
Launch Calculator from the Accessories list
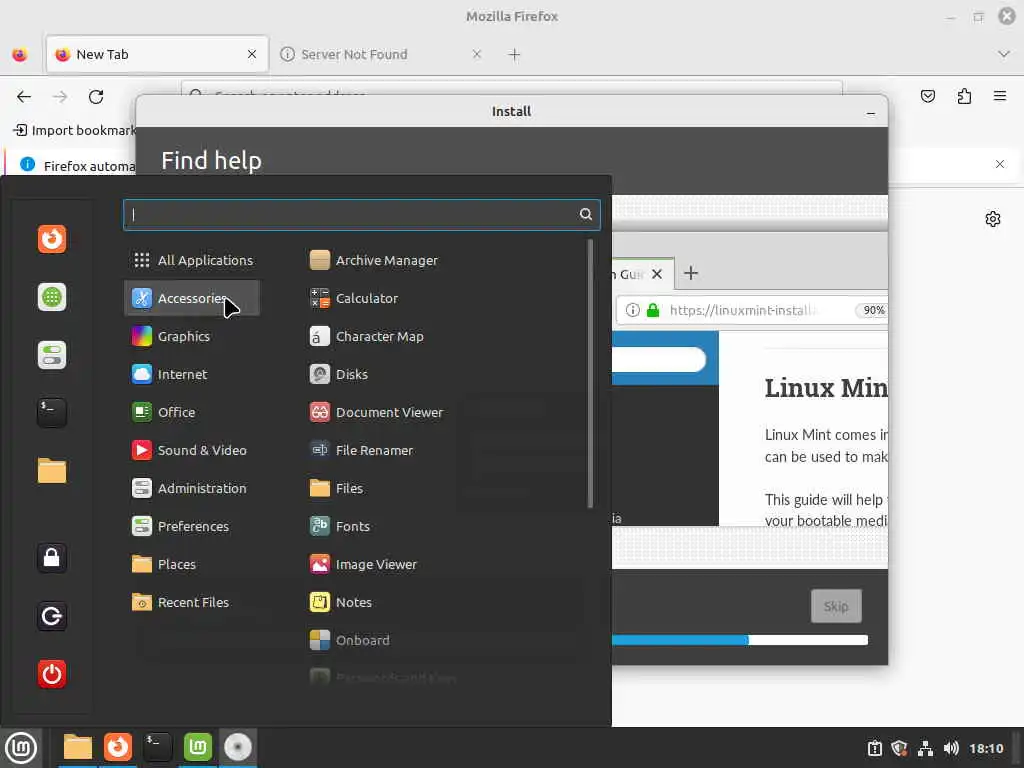(x=355, y=298)
